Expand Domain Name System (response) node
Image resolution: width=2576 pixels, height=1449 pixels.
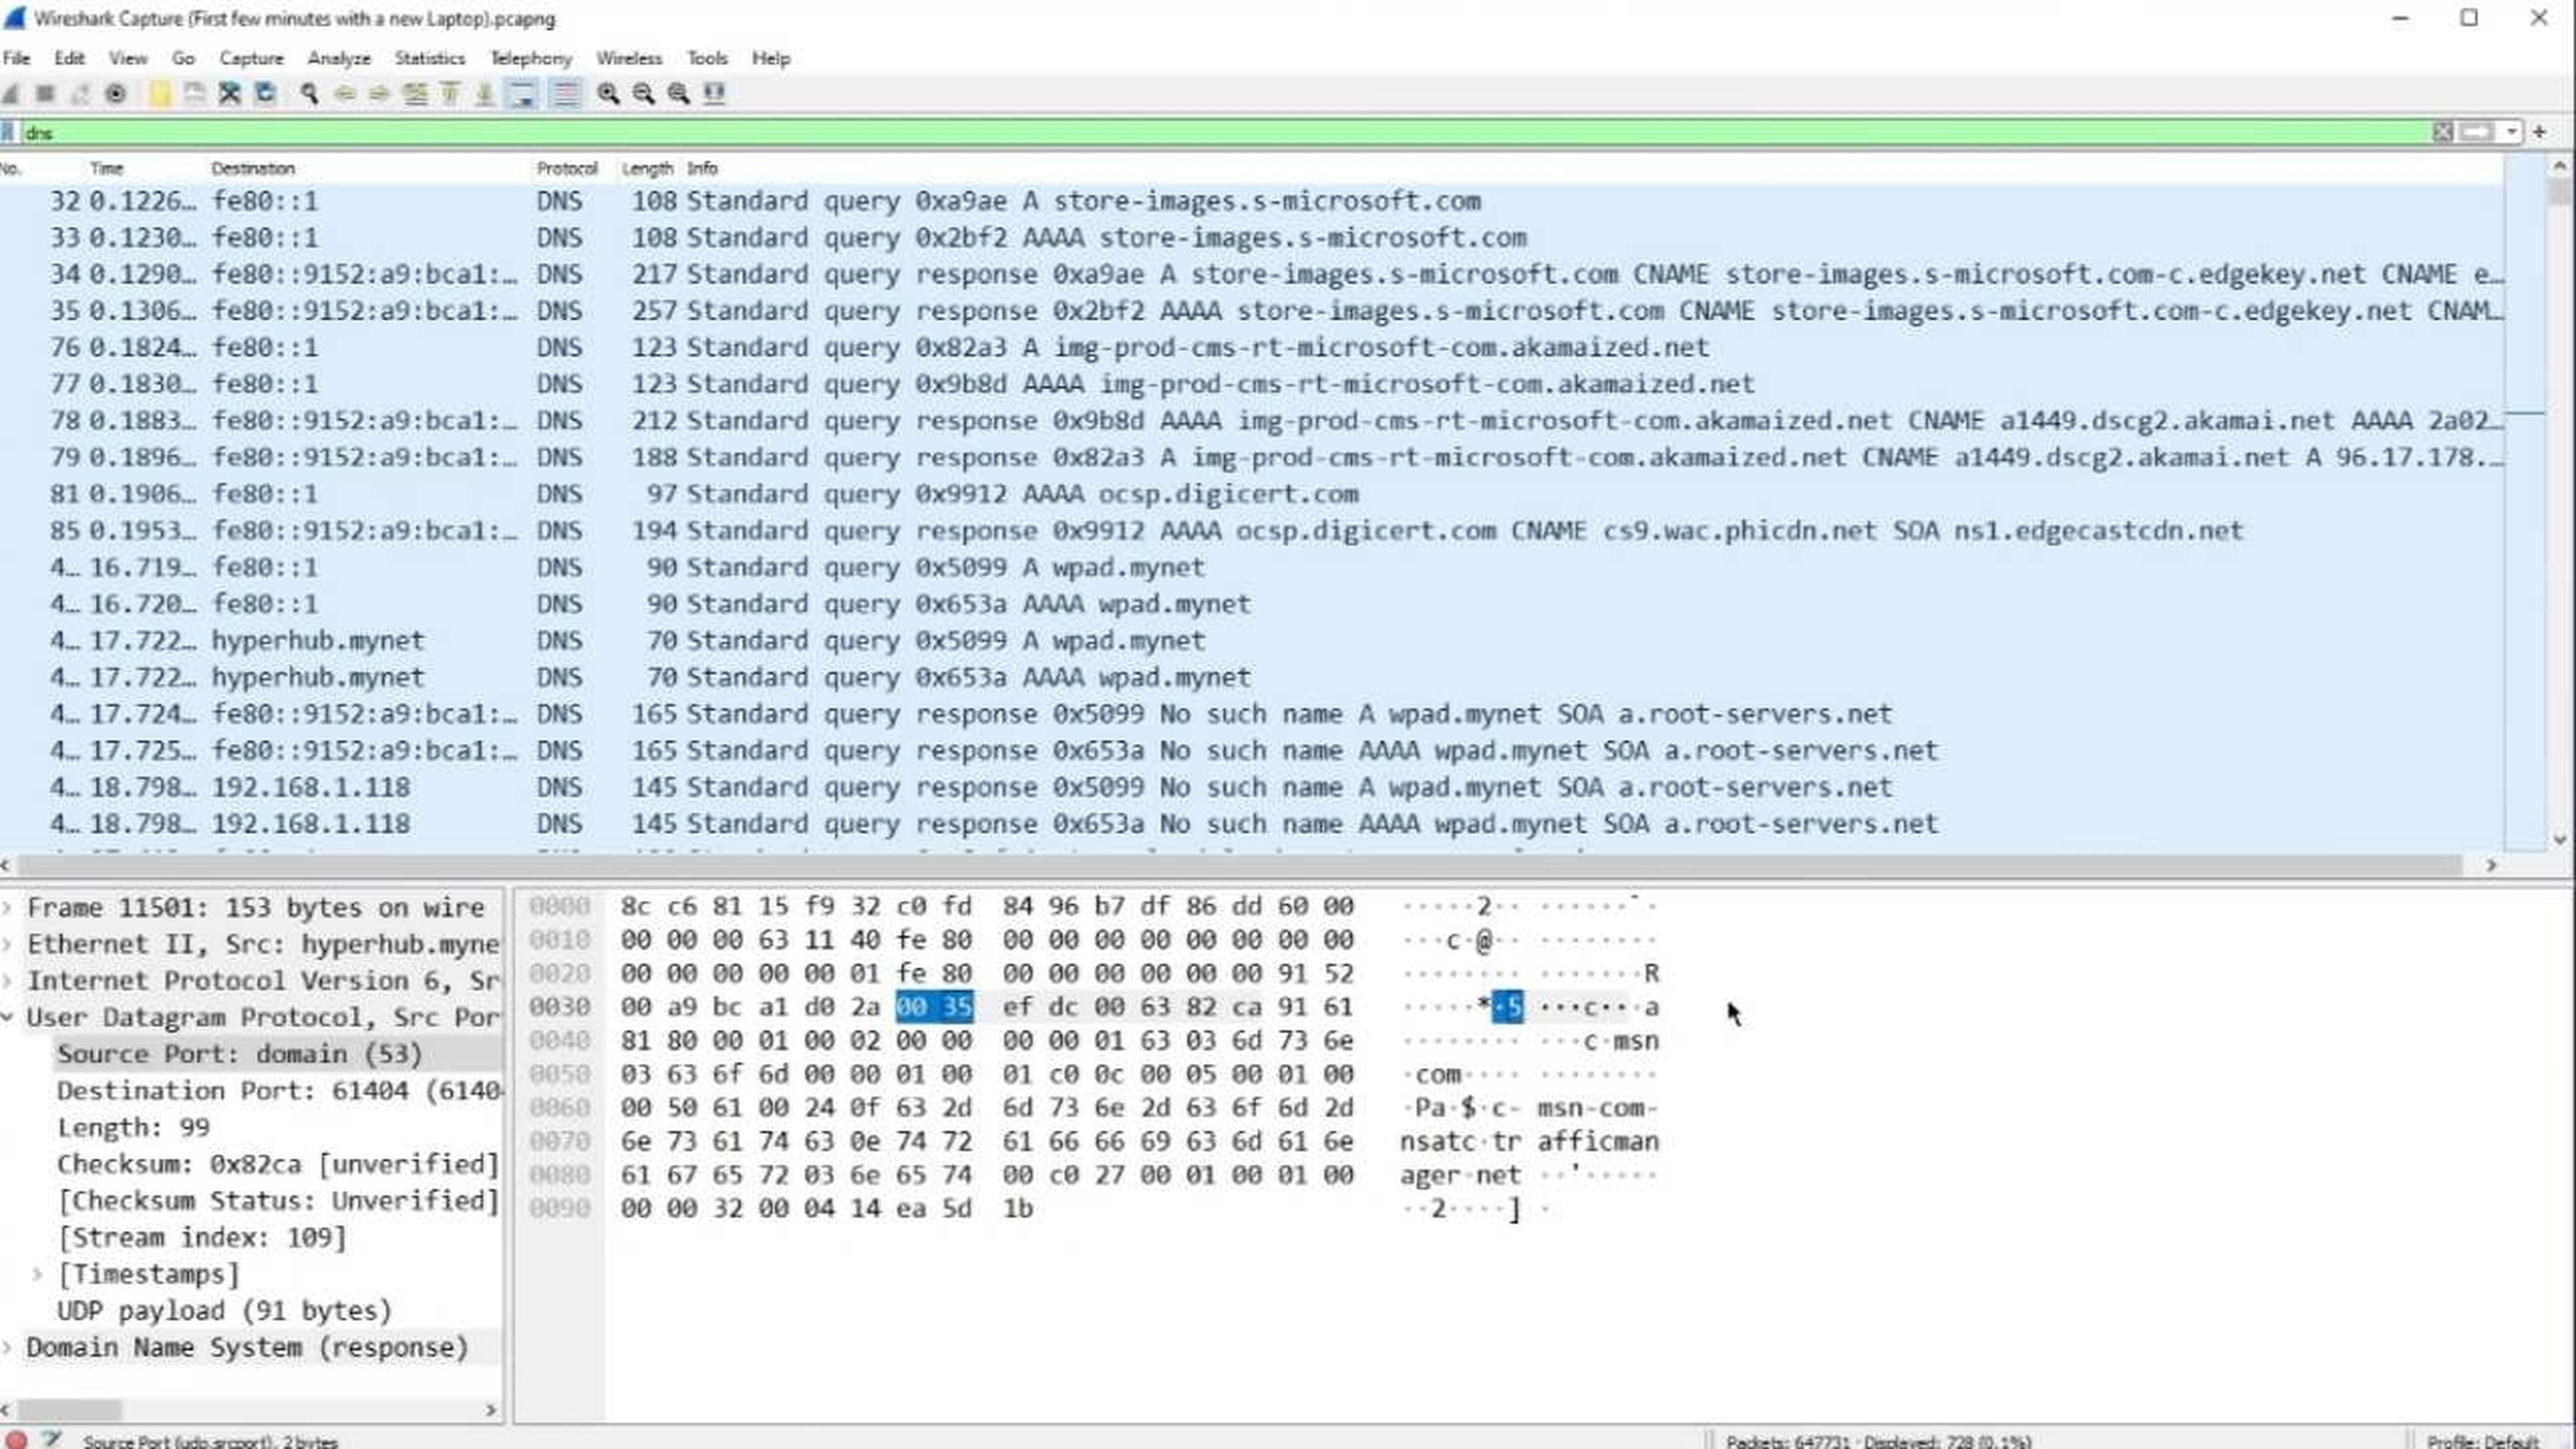coord(8,1347)
